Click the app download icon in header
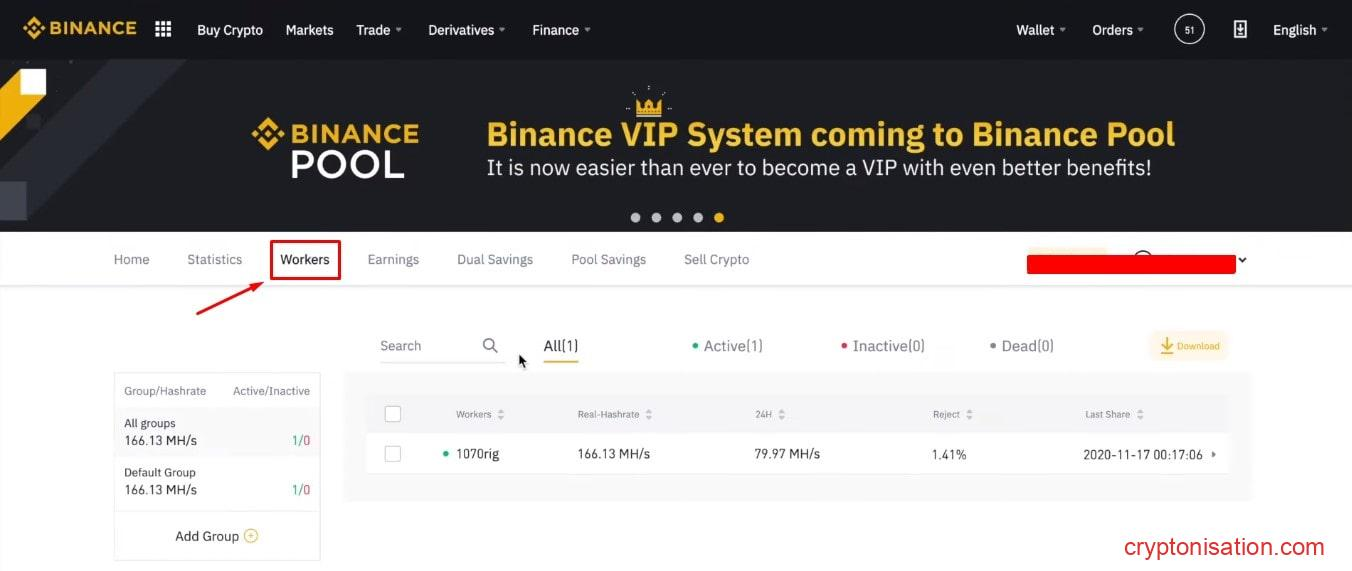The height and width of the screenshot is (571, 1352). 1240,30
